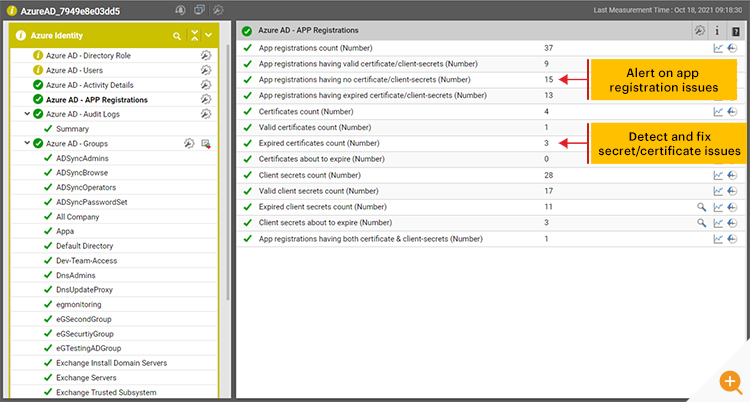The height and width of the screenshot is (402, 750).
Task: Open graph for Certificates count
Action: (x=718, y=112)
